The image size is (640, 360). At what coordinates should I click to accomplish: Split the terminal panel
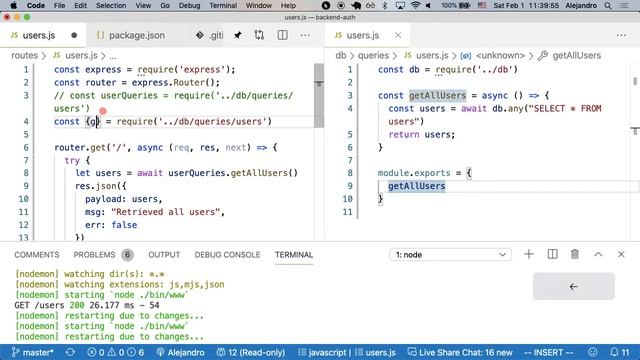[552, 254]
